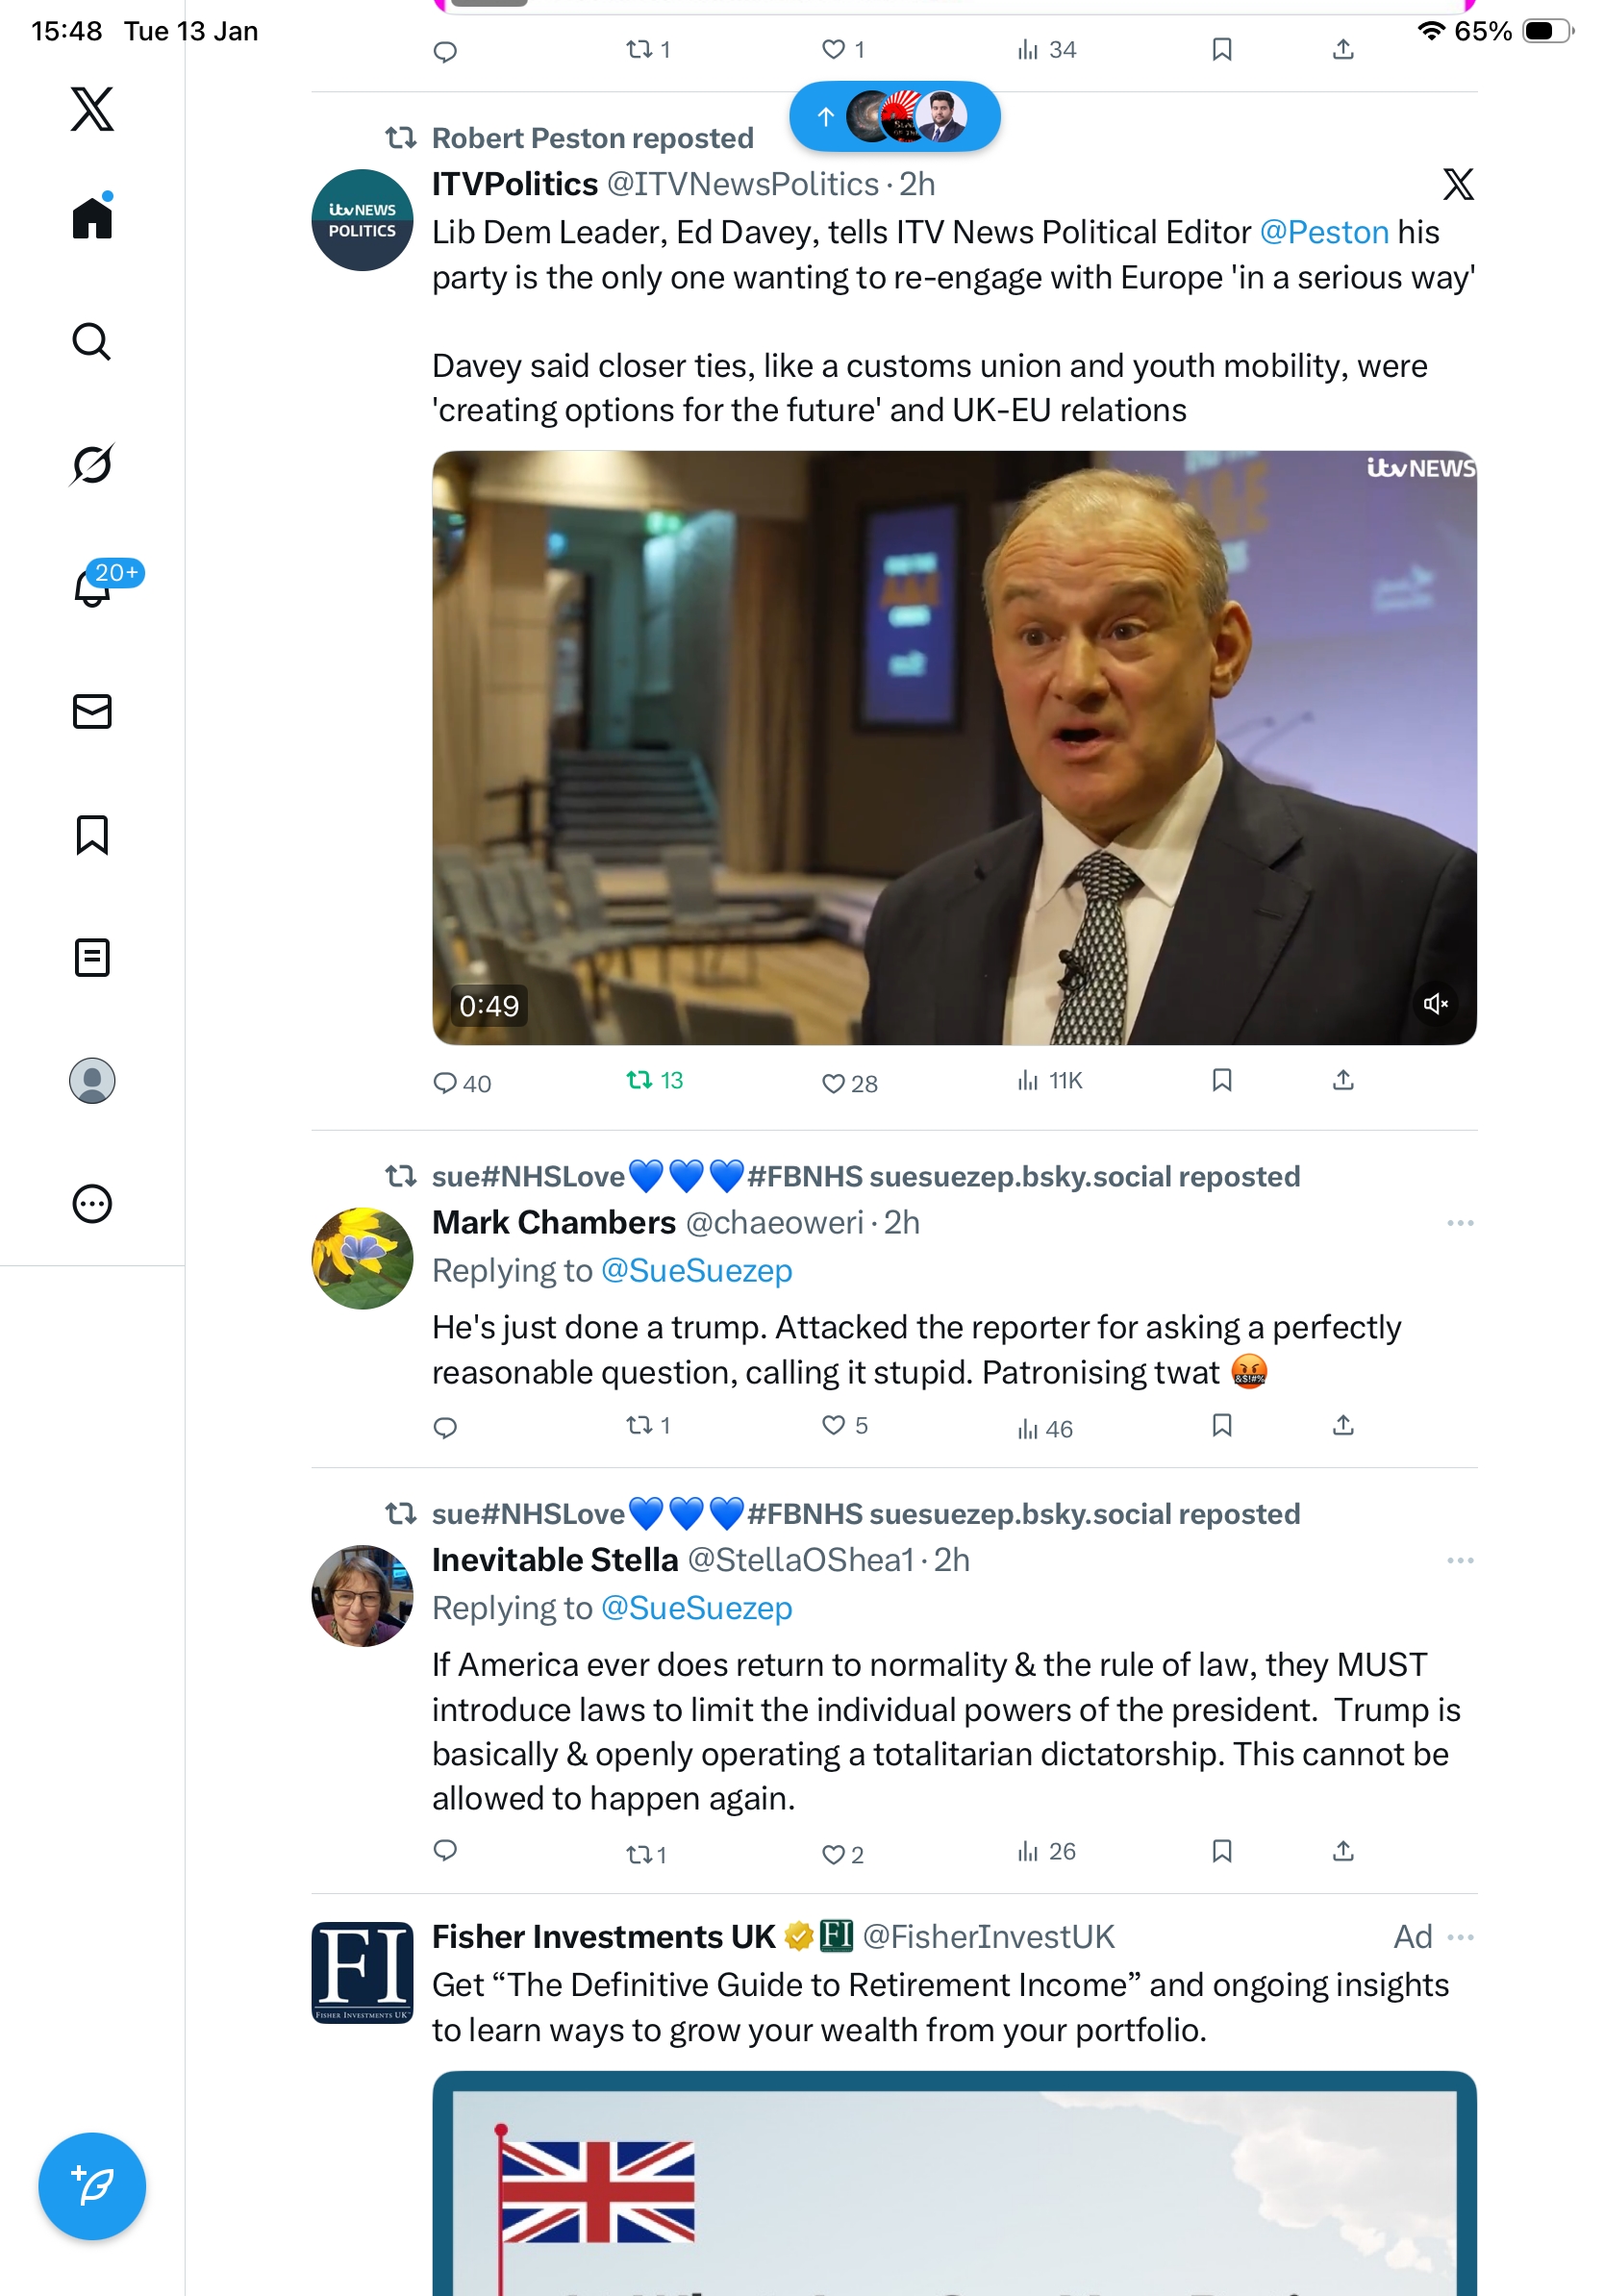
Task: Open more options on Mark Chambers post
Action: 1460,1223
